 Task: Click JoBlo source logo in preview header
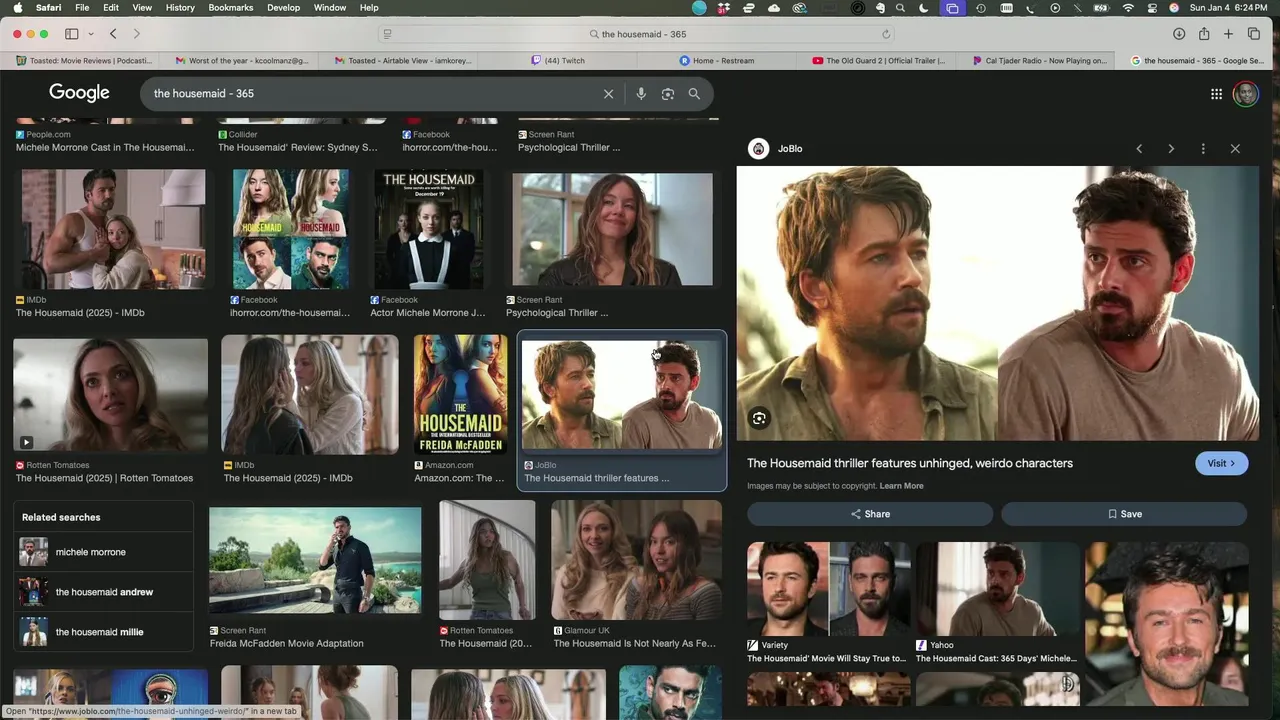tap(758, 149)
